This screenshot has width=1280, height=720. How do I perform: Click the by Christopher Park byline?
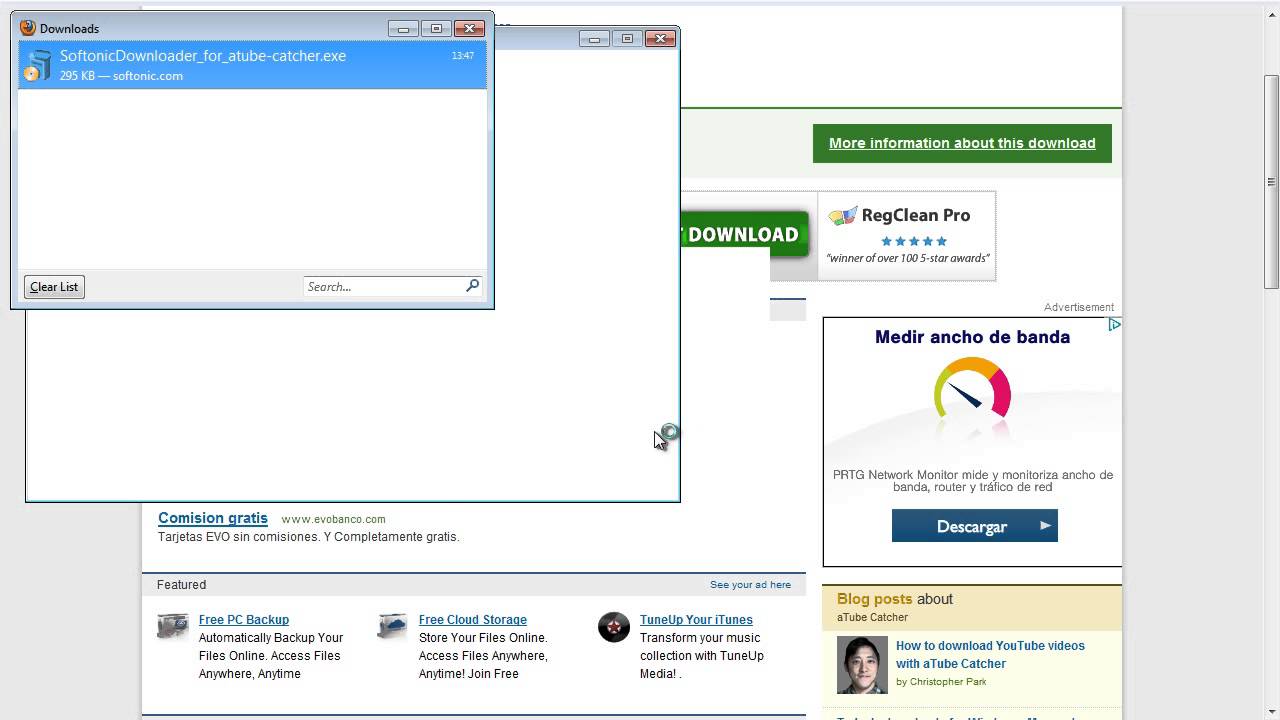tap(941, 682)
